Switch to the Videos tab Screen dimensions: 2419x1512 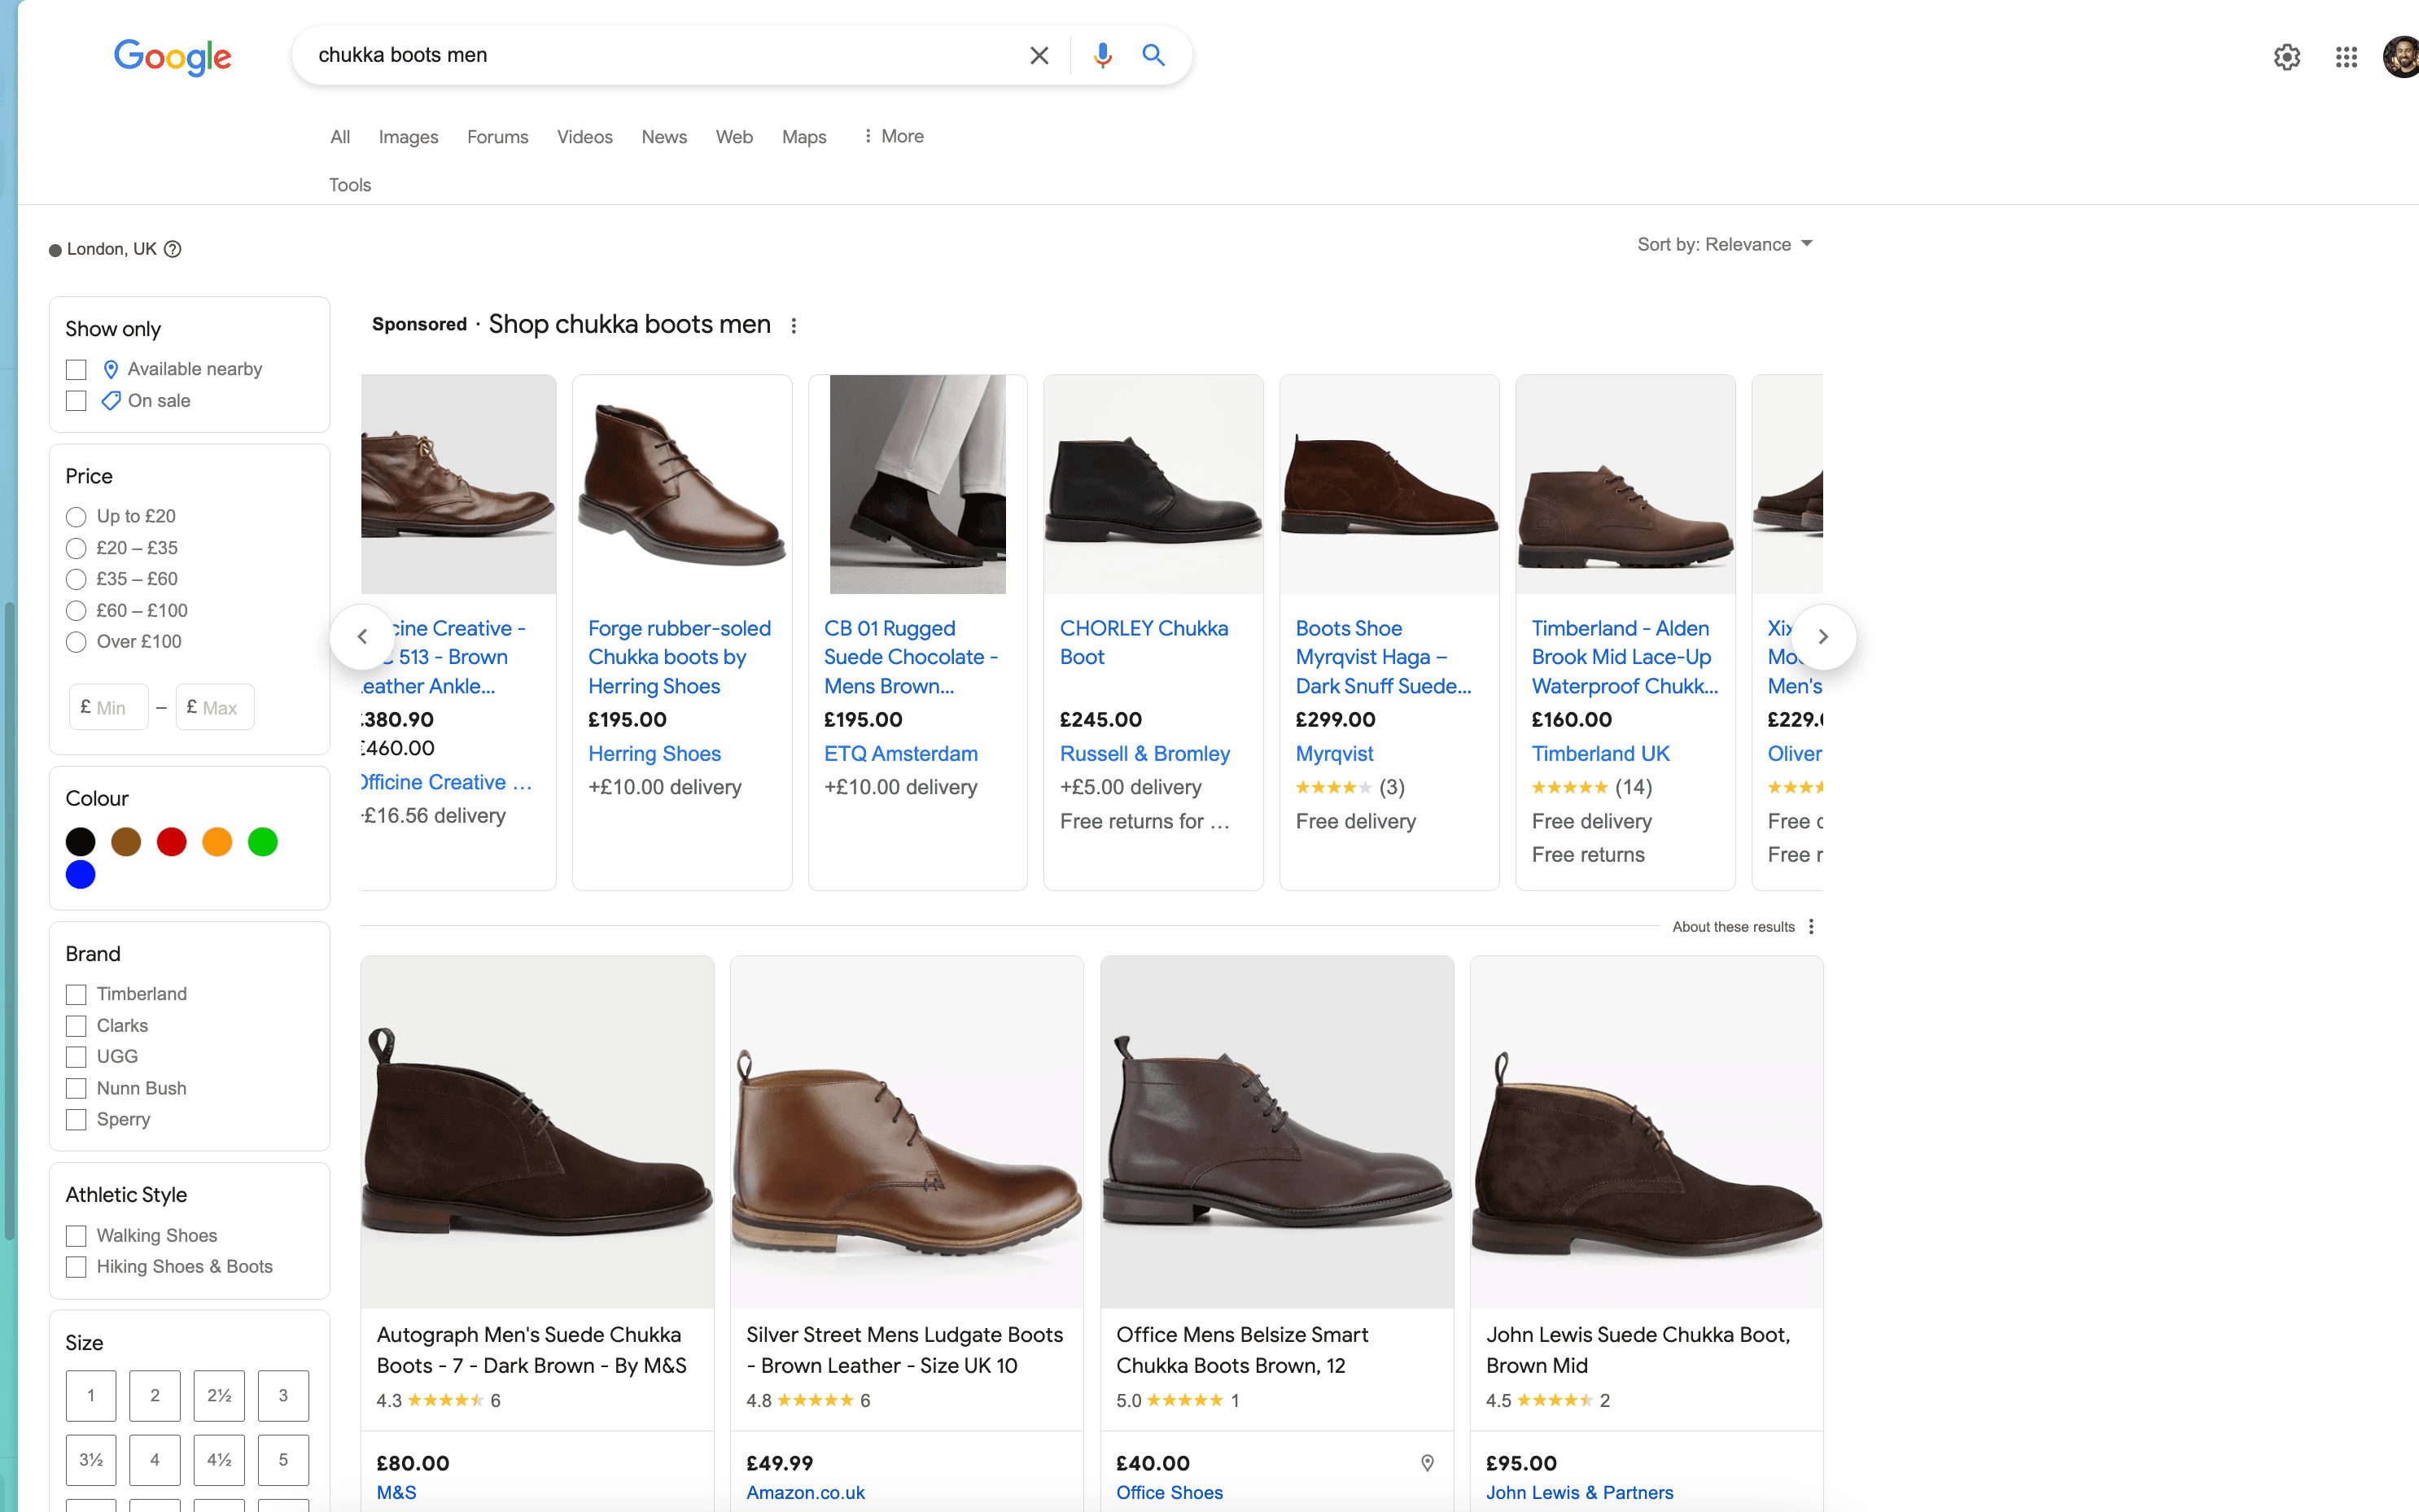click(x=584, y=137)
